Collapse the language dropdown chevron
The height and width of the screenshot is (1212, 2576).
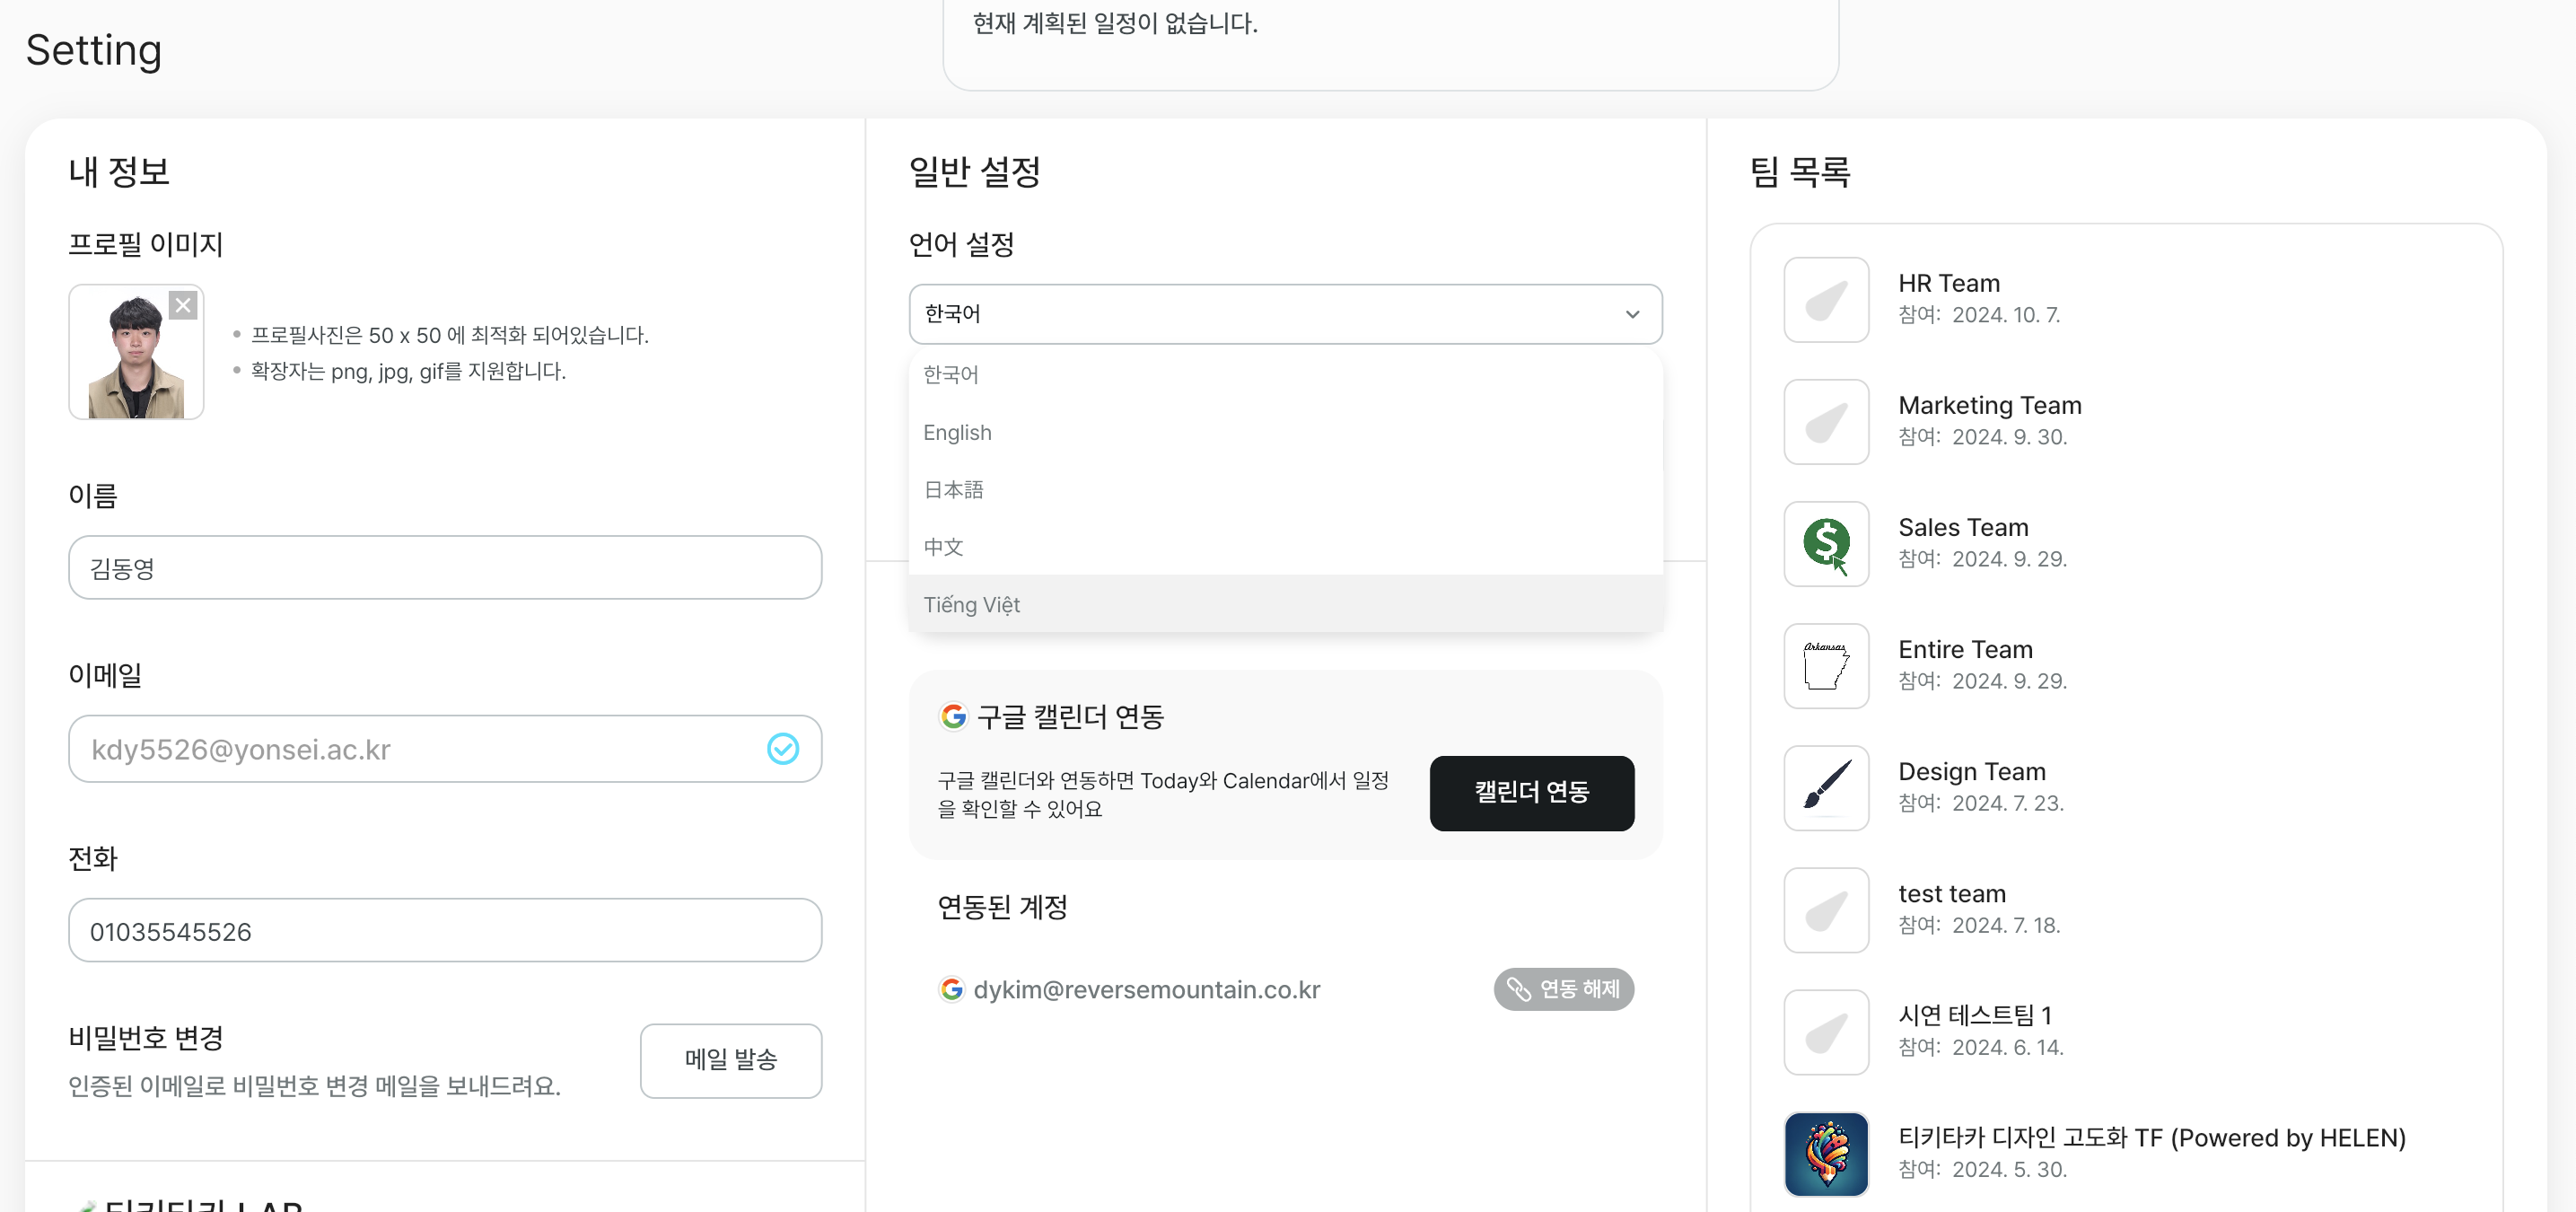[1632, 314]
